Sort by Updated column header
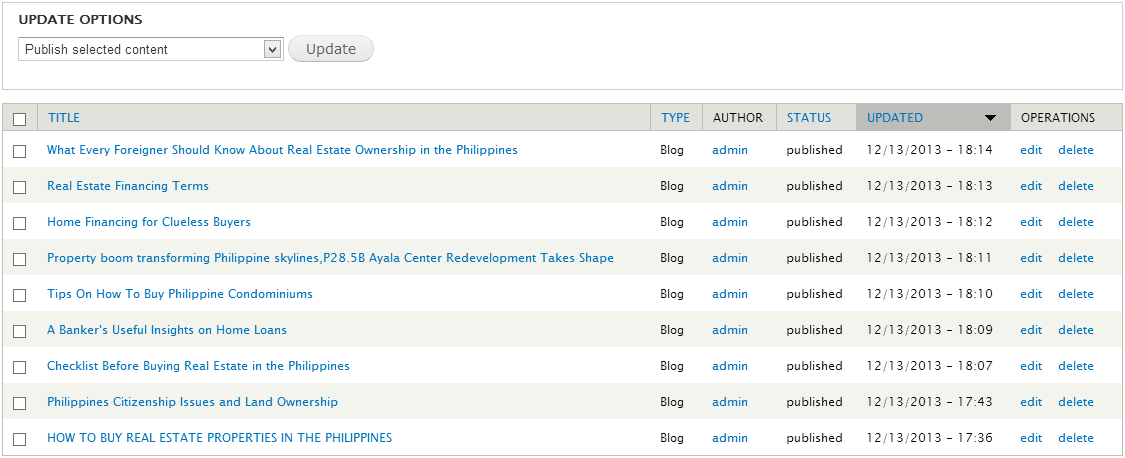 (x=894, y=118)
